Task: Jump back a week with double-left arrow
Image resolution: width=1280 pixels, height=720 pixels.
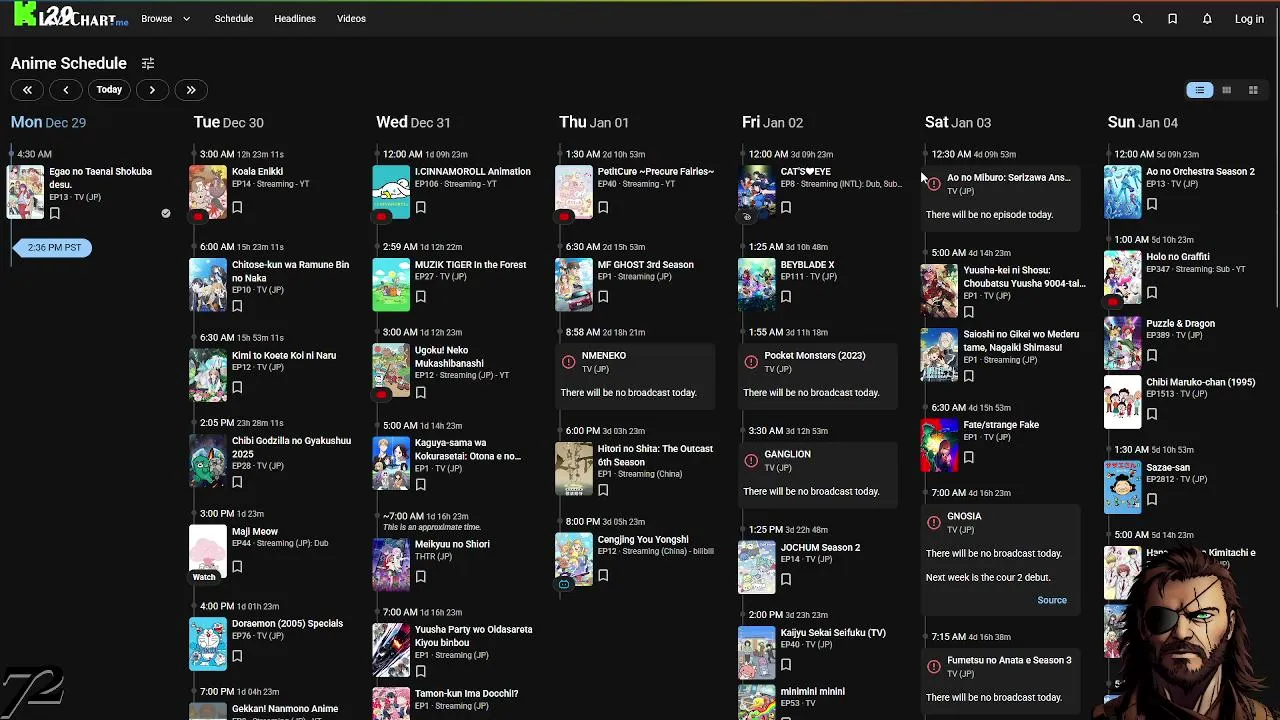Action: coord(27,90)
